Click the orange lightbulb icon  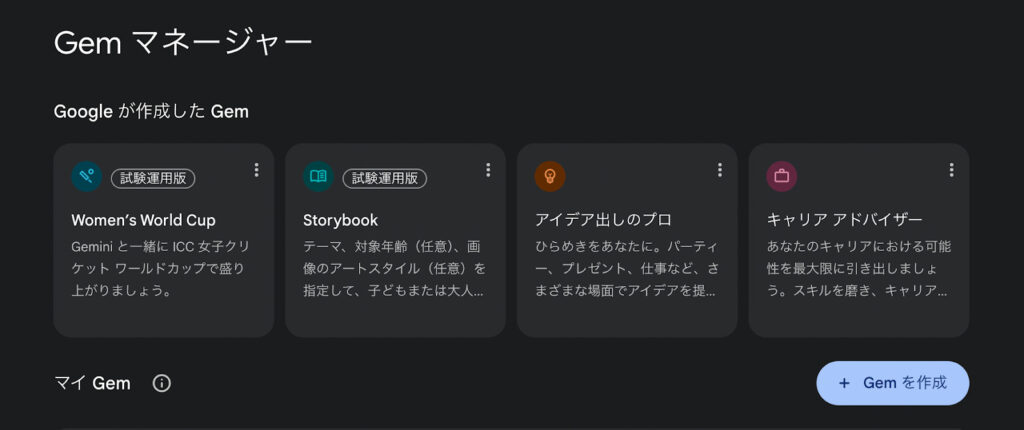point(550,177)
